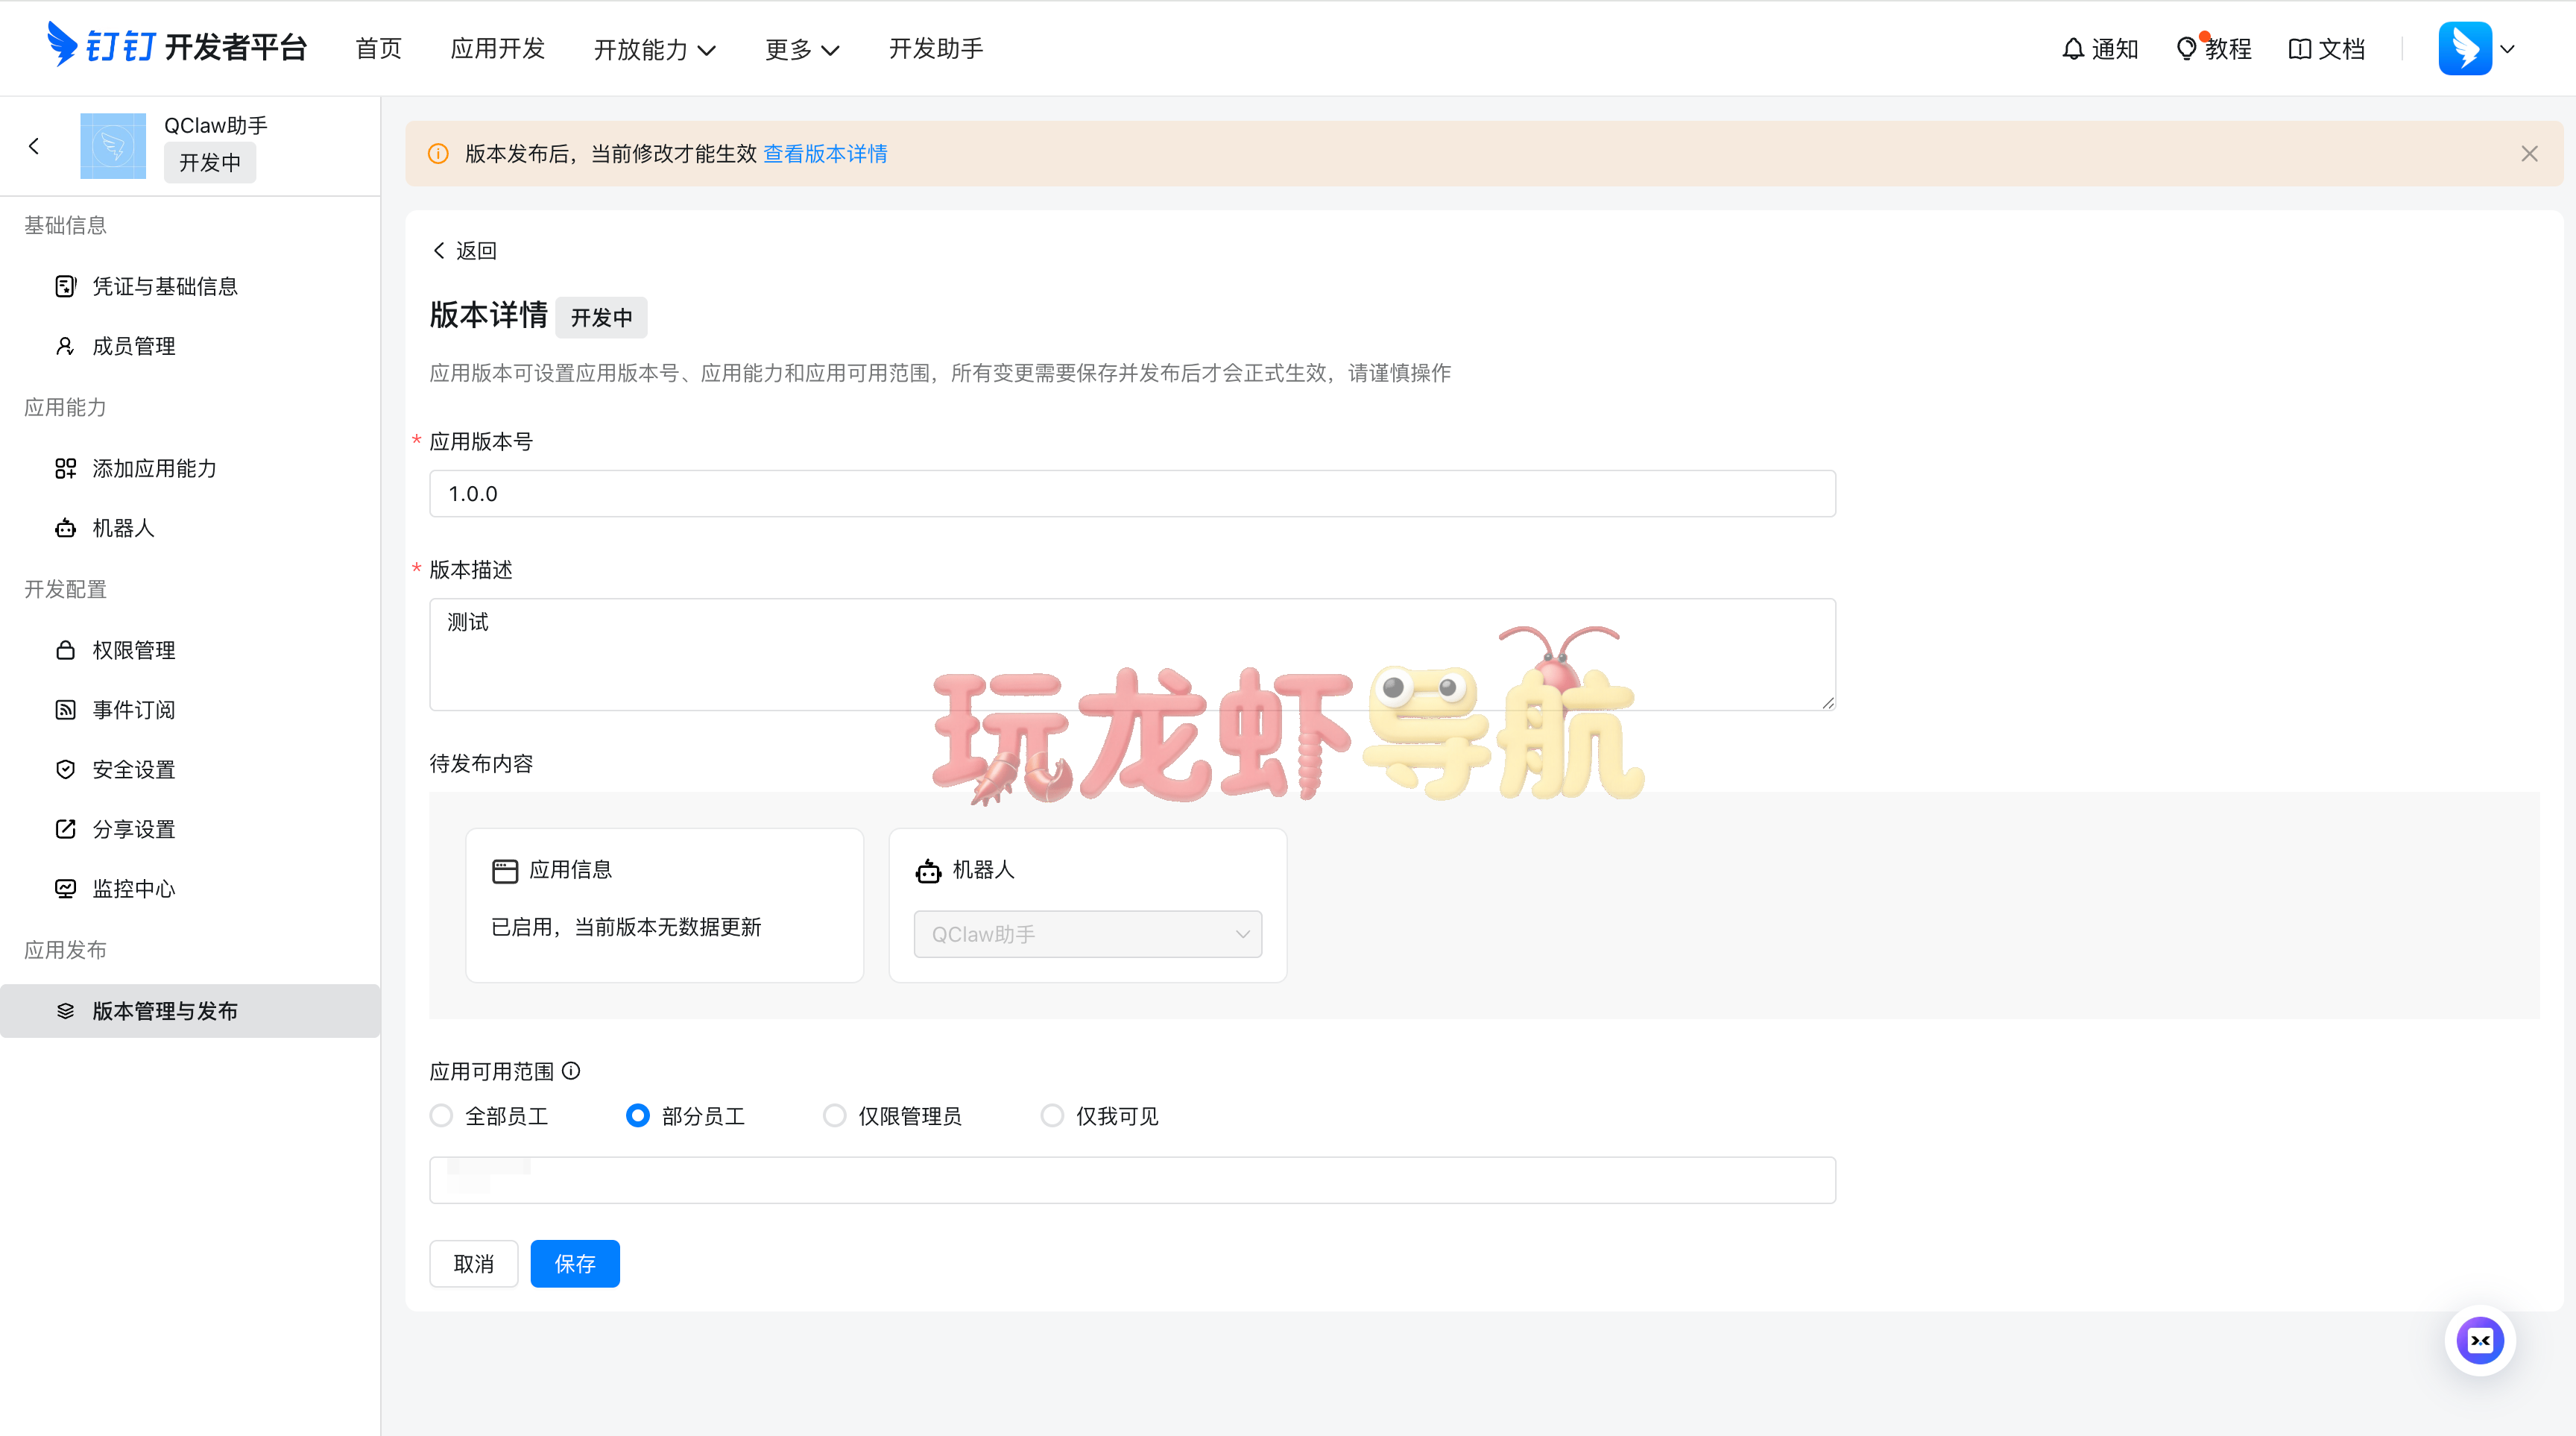Open the 开发助手 nav item
The height and width of the screenshot is (1436, 2576).
coord(936,49)
